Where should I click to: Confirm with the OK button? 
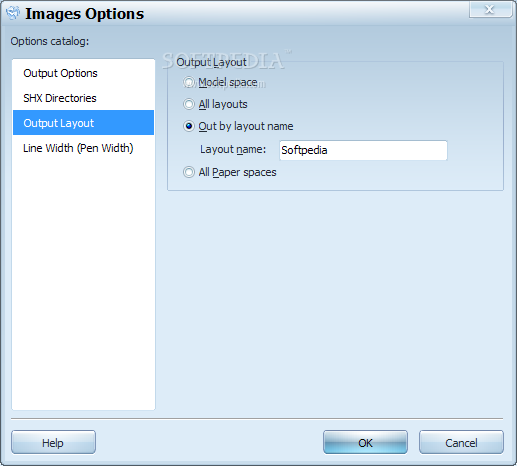pyautogui.click(x=365, y=442)
